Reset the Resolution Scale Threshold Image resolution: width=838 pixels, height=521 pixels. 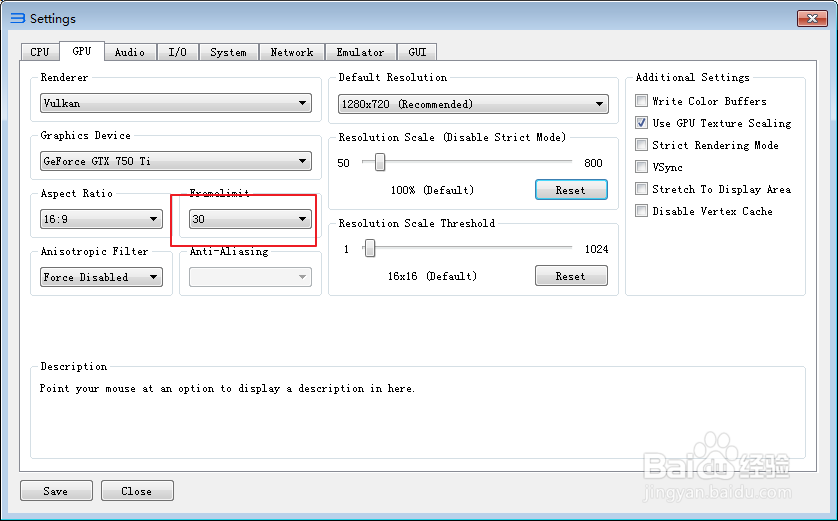coord(571,276)
